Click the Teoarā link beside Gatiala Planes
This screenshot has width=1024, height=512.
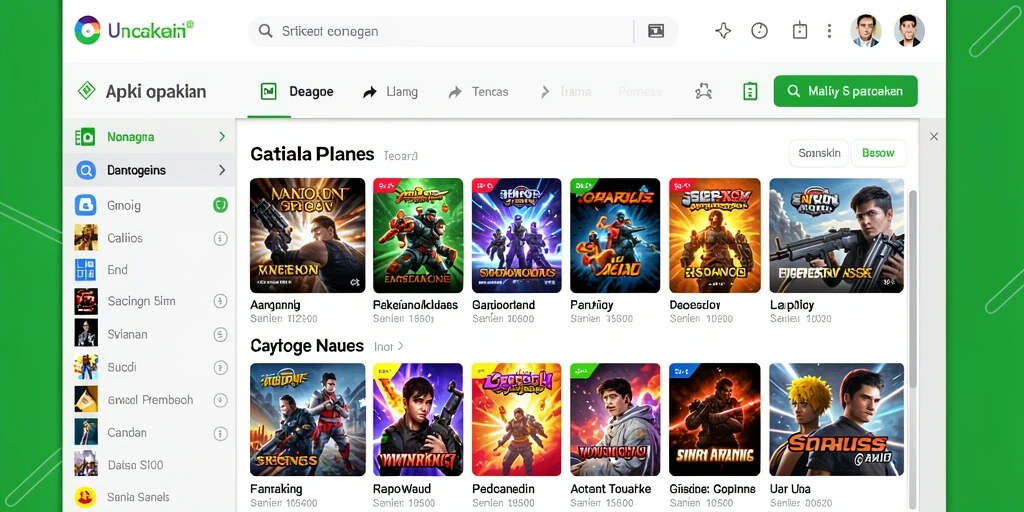(400, 155)
